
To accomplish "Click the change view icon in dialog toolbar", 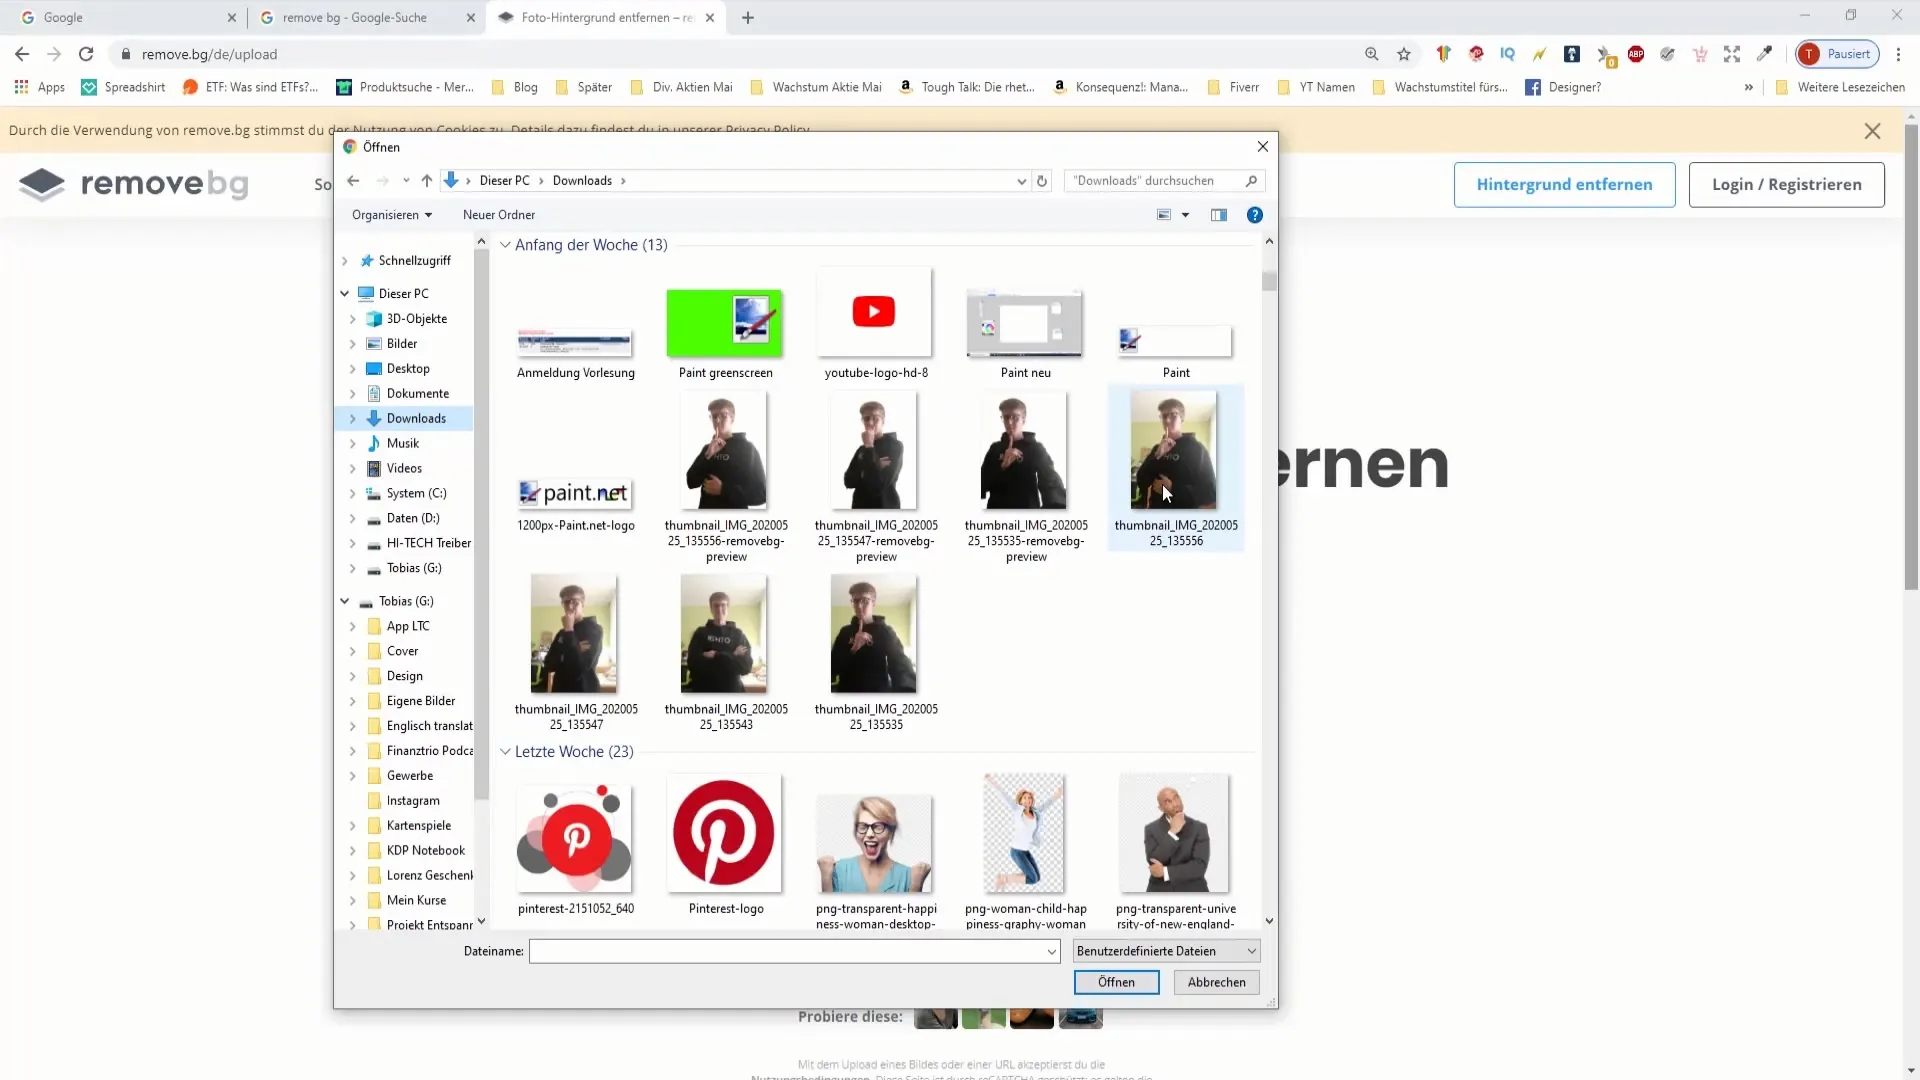I will coord(1164,215).
